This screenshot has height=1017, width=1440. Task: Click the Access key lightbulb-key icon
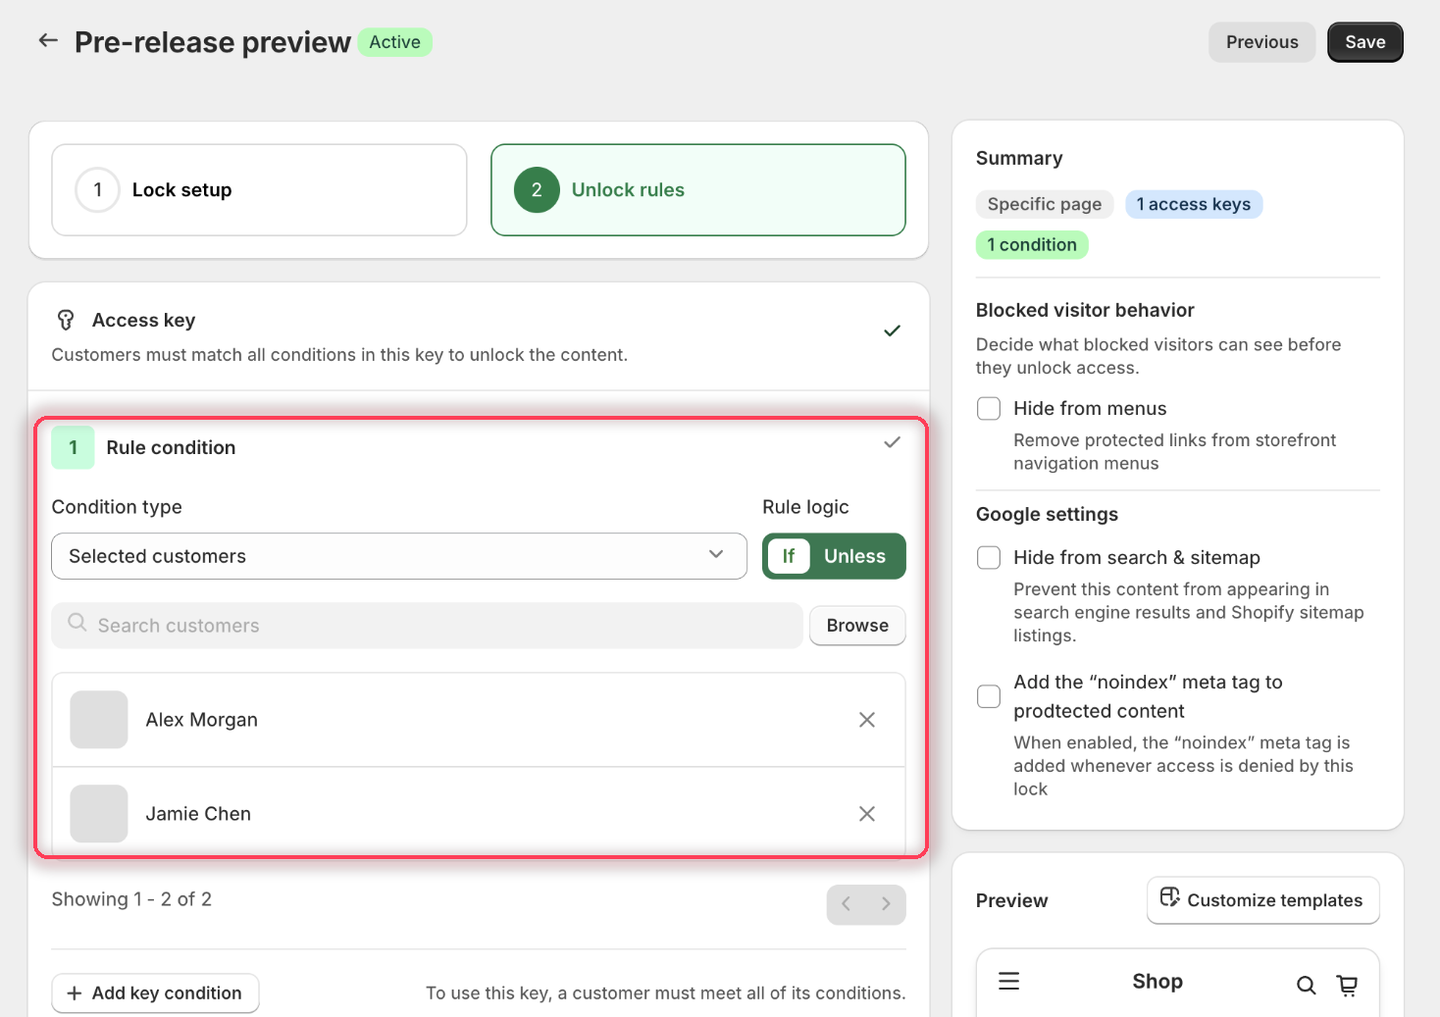pos(66,320)
